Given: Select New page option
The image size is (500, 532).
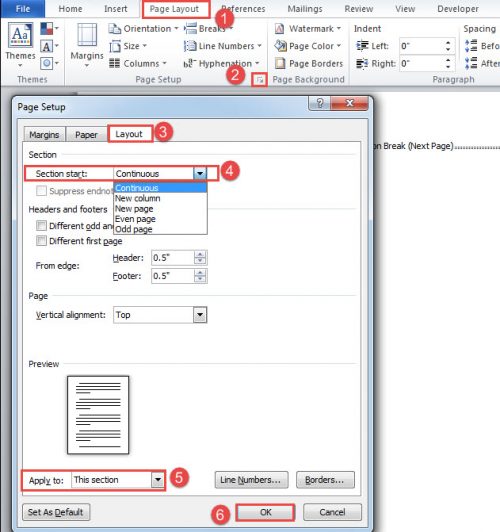Looking at the screenshot, I should [x=160, y=209].
